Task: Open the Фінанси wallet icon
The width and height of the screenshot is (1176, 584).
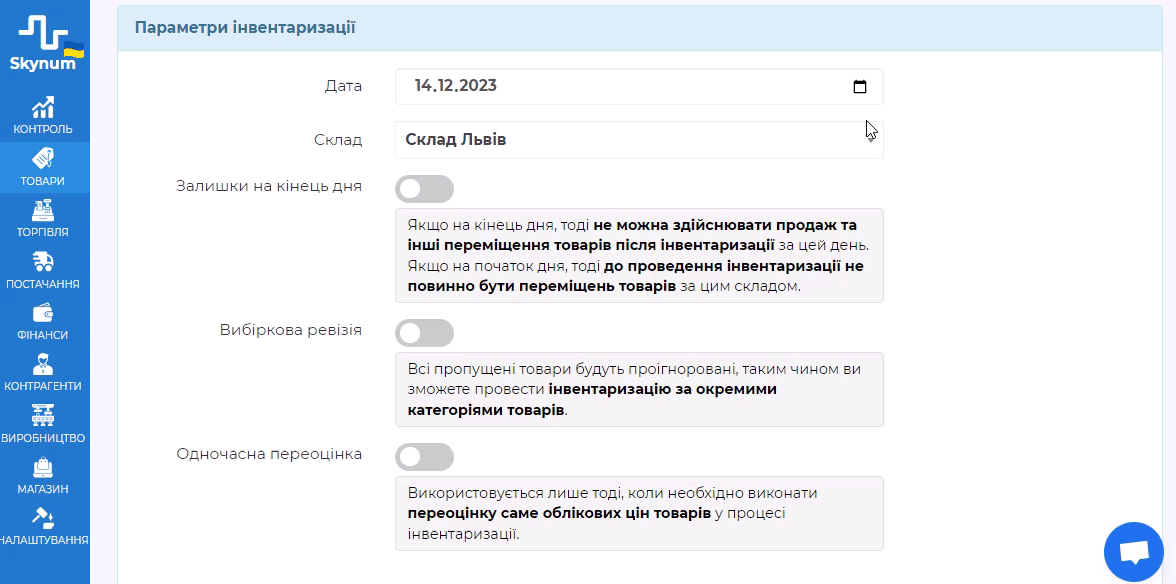Action: [x=43, y=313]
